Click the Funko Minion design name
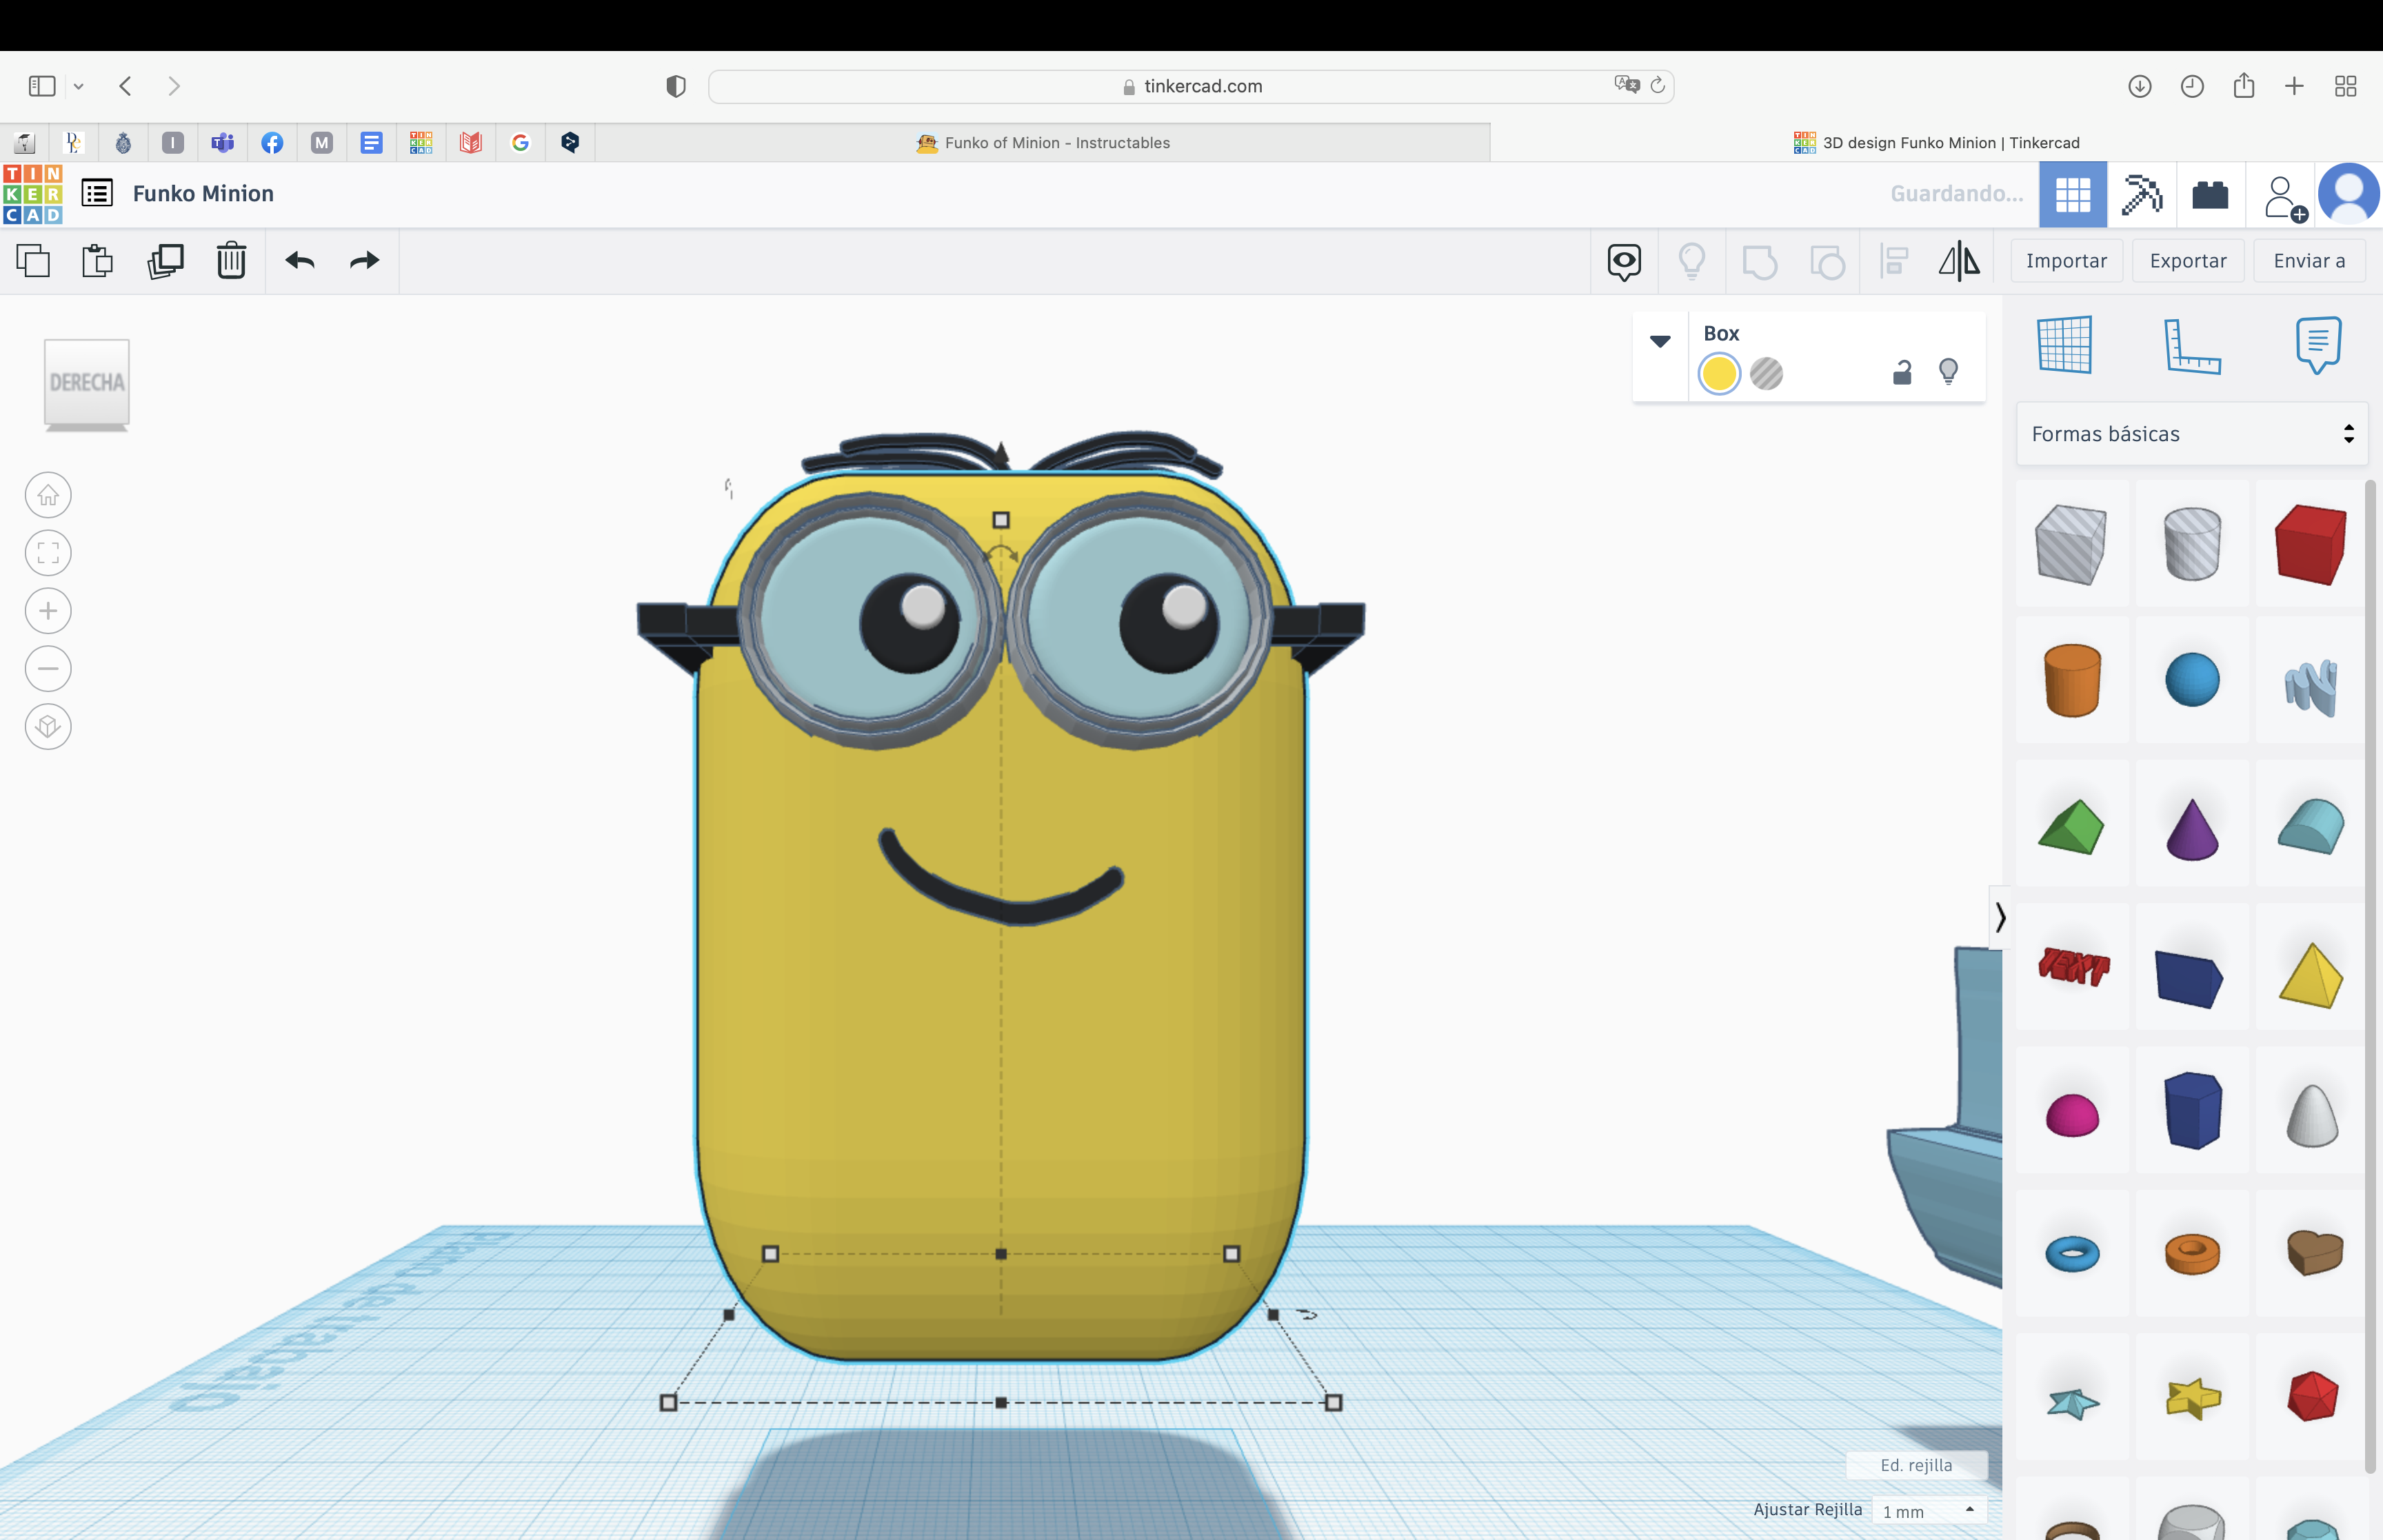 coord(203,194)
